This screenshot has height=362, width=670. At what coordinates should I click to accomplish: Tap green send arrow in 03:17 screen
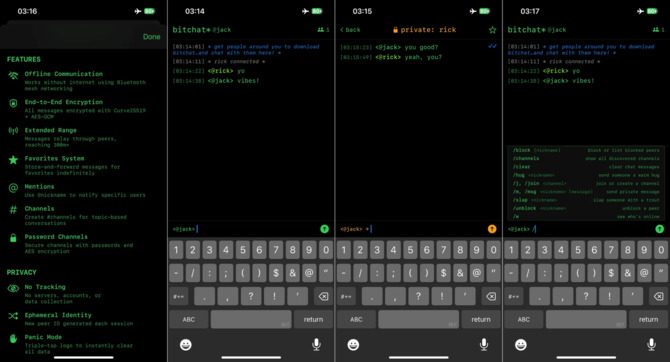pos(659,229)
